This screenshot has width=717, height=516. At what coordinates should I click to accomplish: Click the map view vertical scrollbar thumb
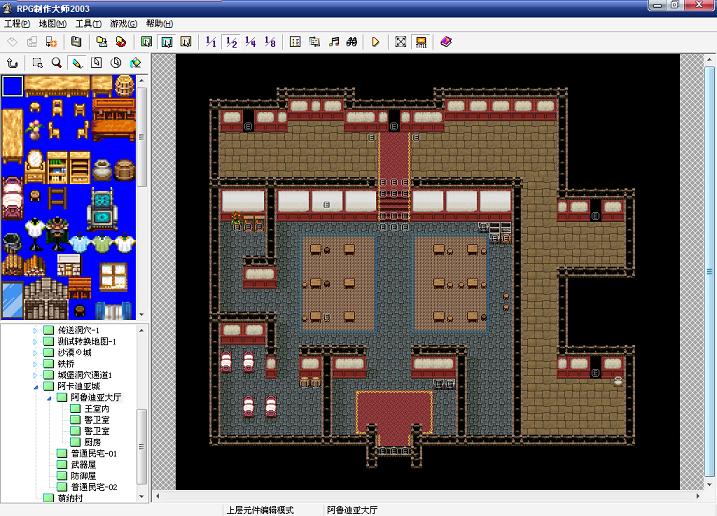pyautogui.click(x=709, y=271)
